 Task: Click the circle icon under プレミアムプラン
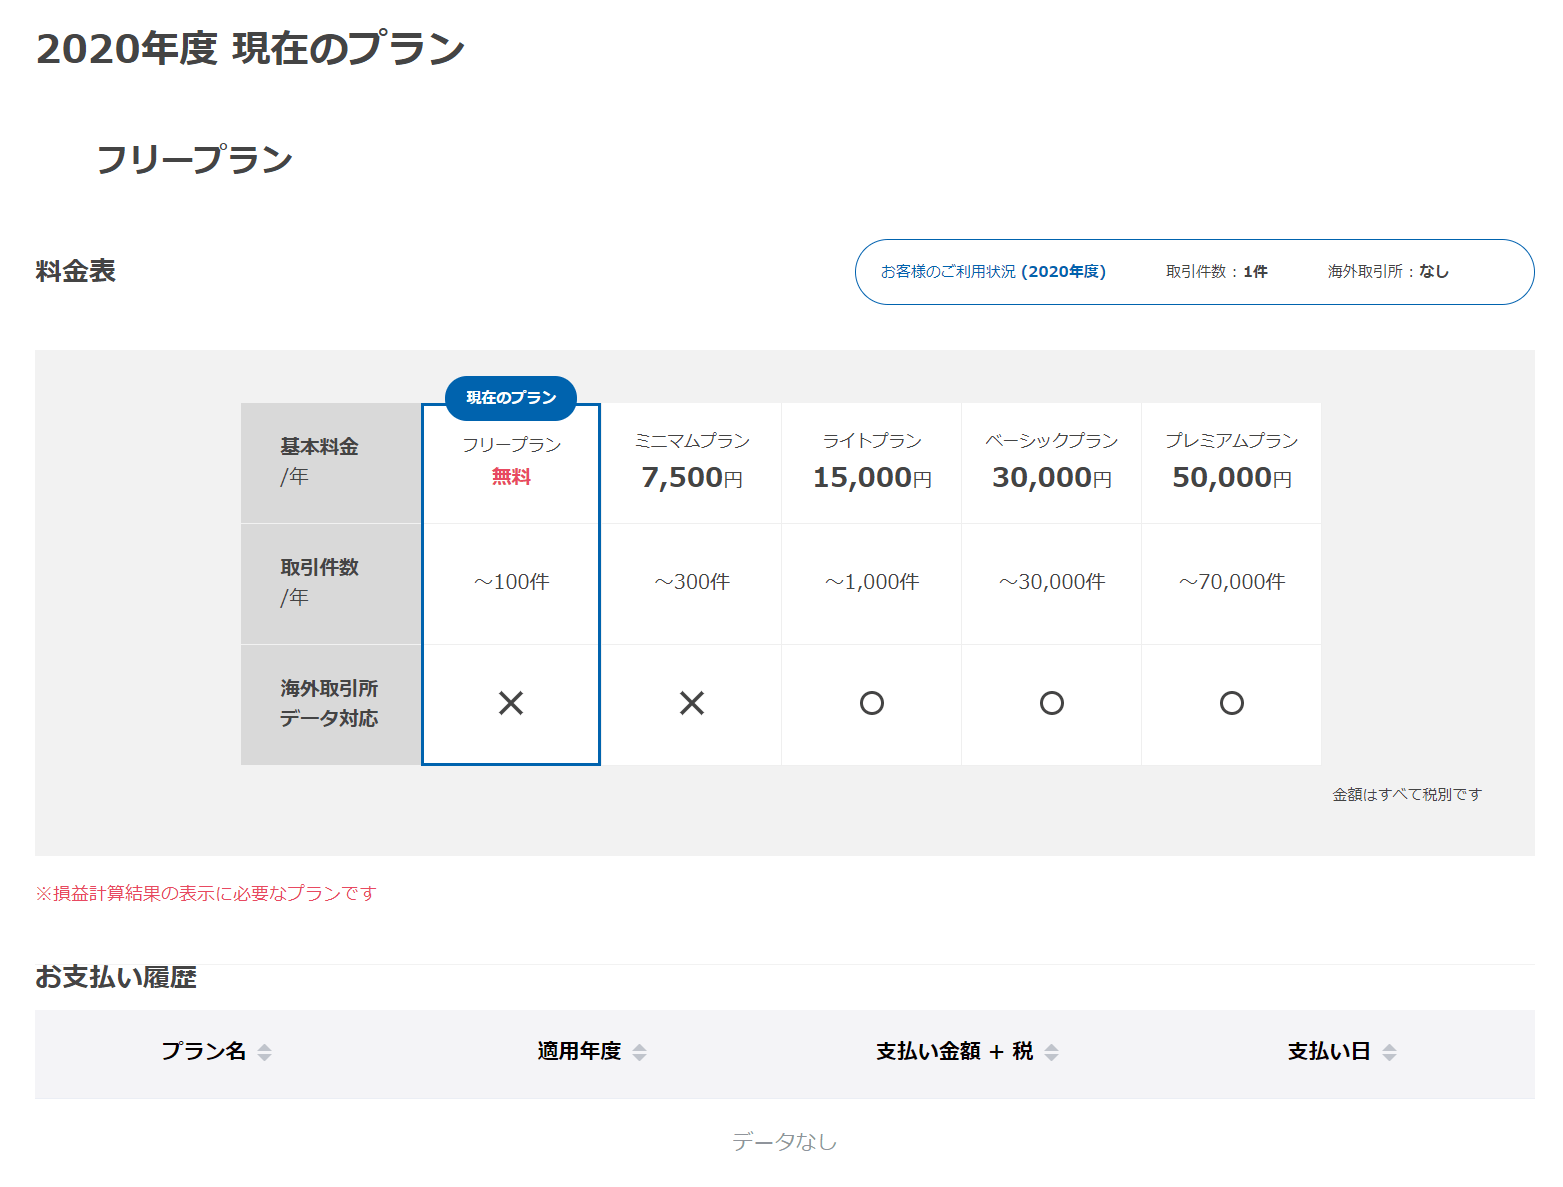pyautogui.click(x=1232, y=703)
